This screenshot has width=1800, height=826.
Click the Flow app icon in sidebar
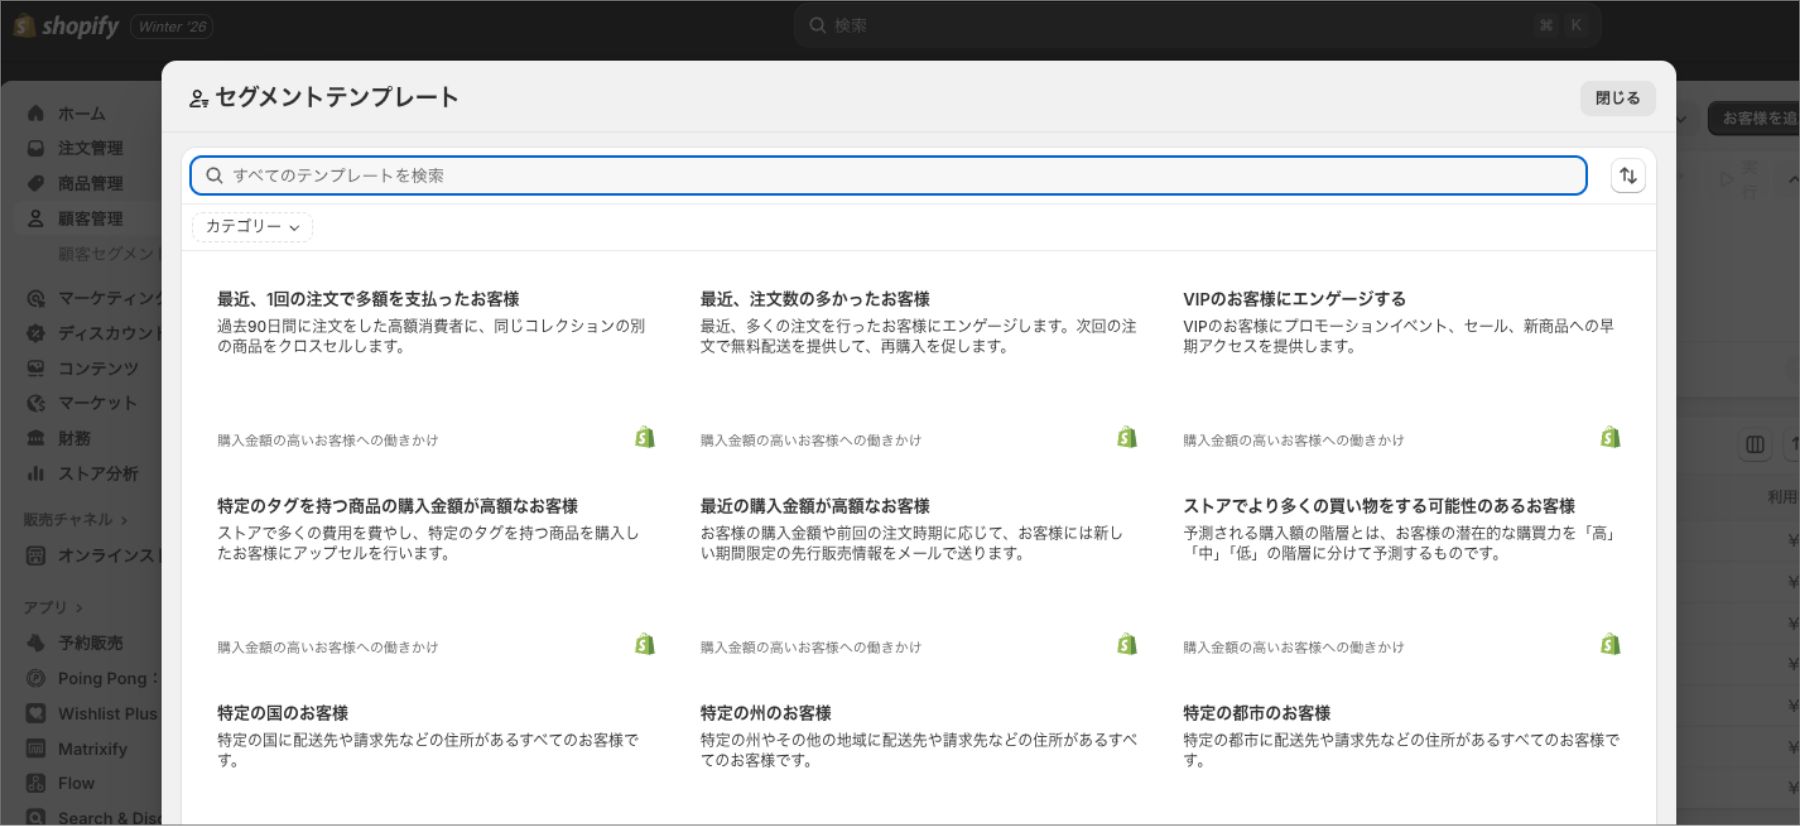click(x=36, y=783)
